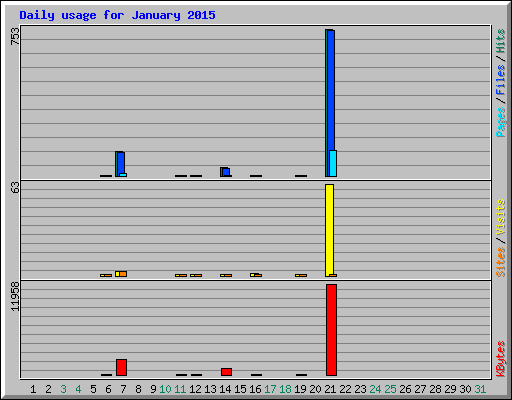Click day 16 on the x-axis
The image size is (512, 400).
tap(255, 389)
